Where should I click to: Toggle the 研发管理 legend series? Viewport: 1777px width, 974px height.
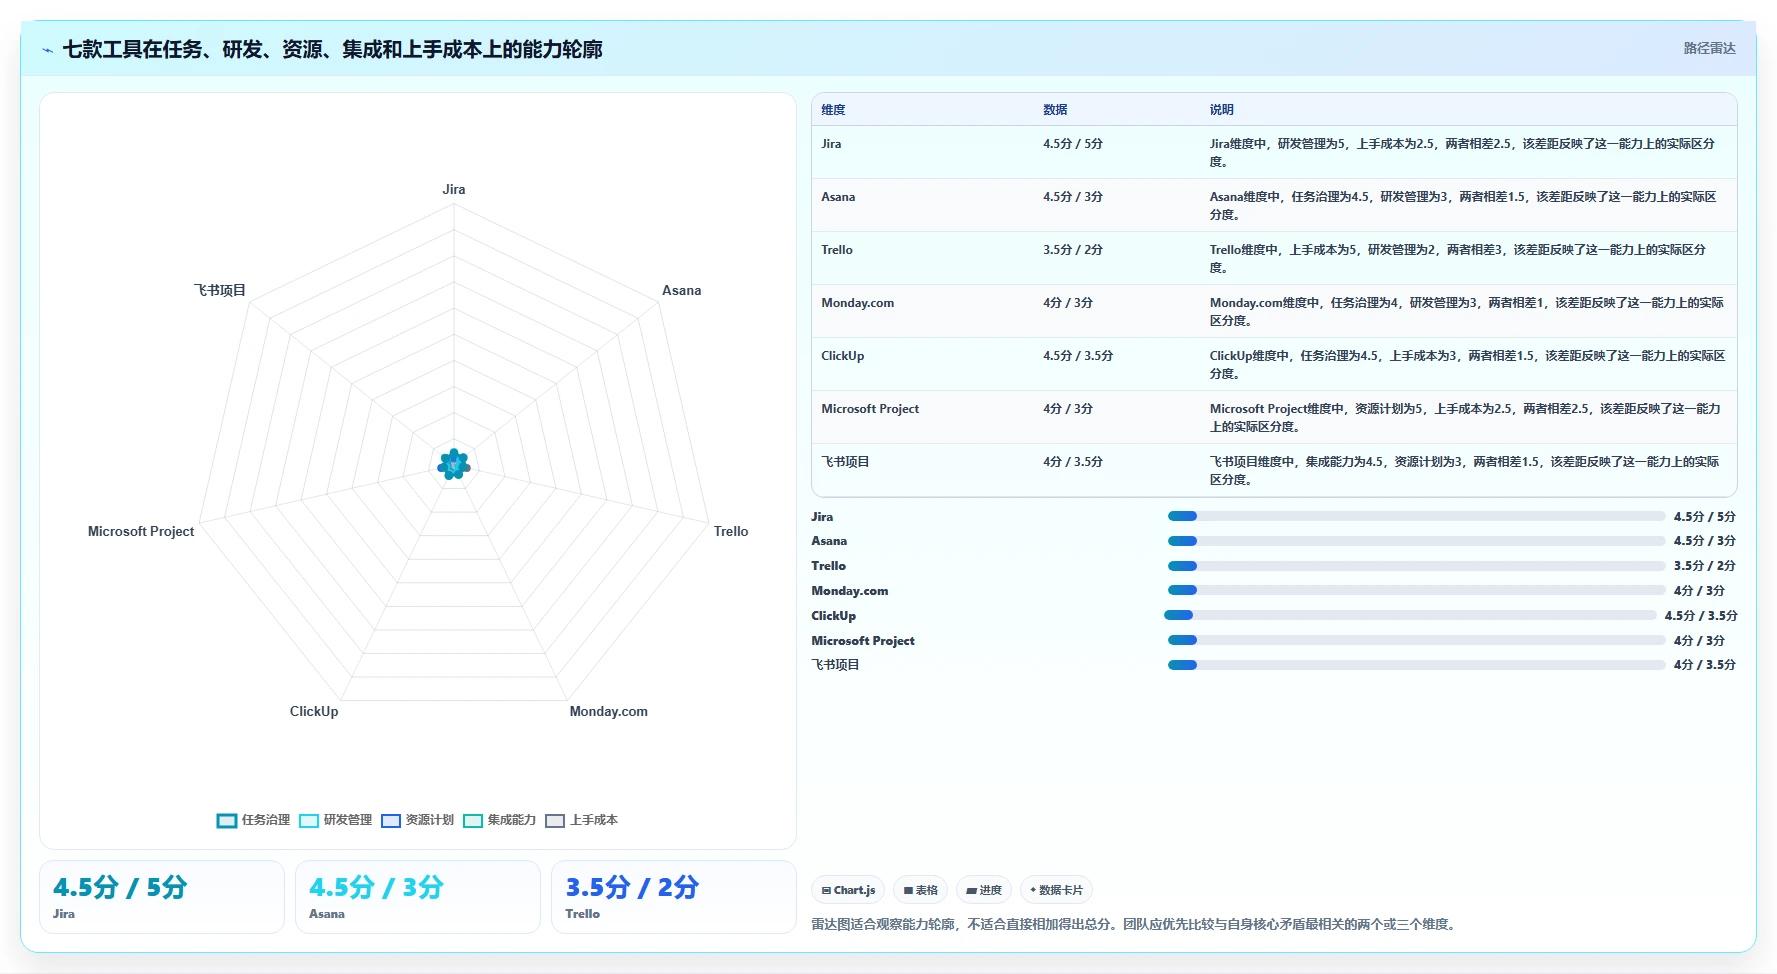click(x=335, y=820)
